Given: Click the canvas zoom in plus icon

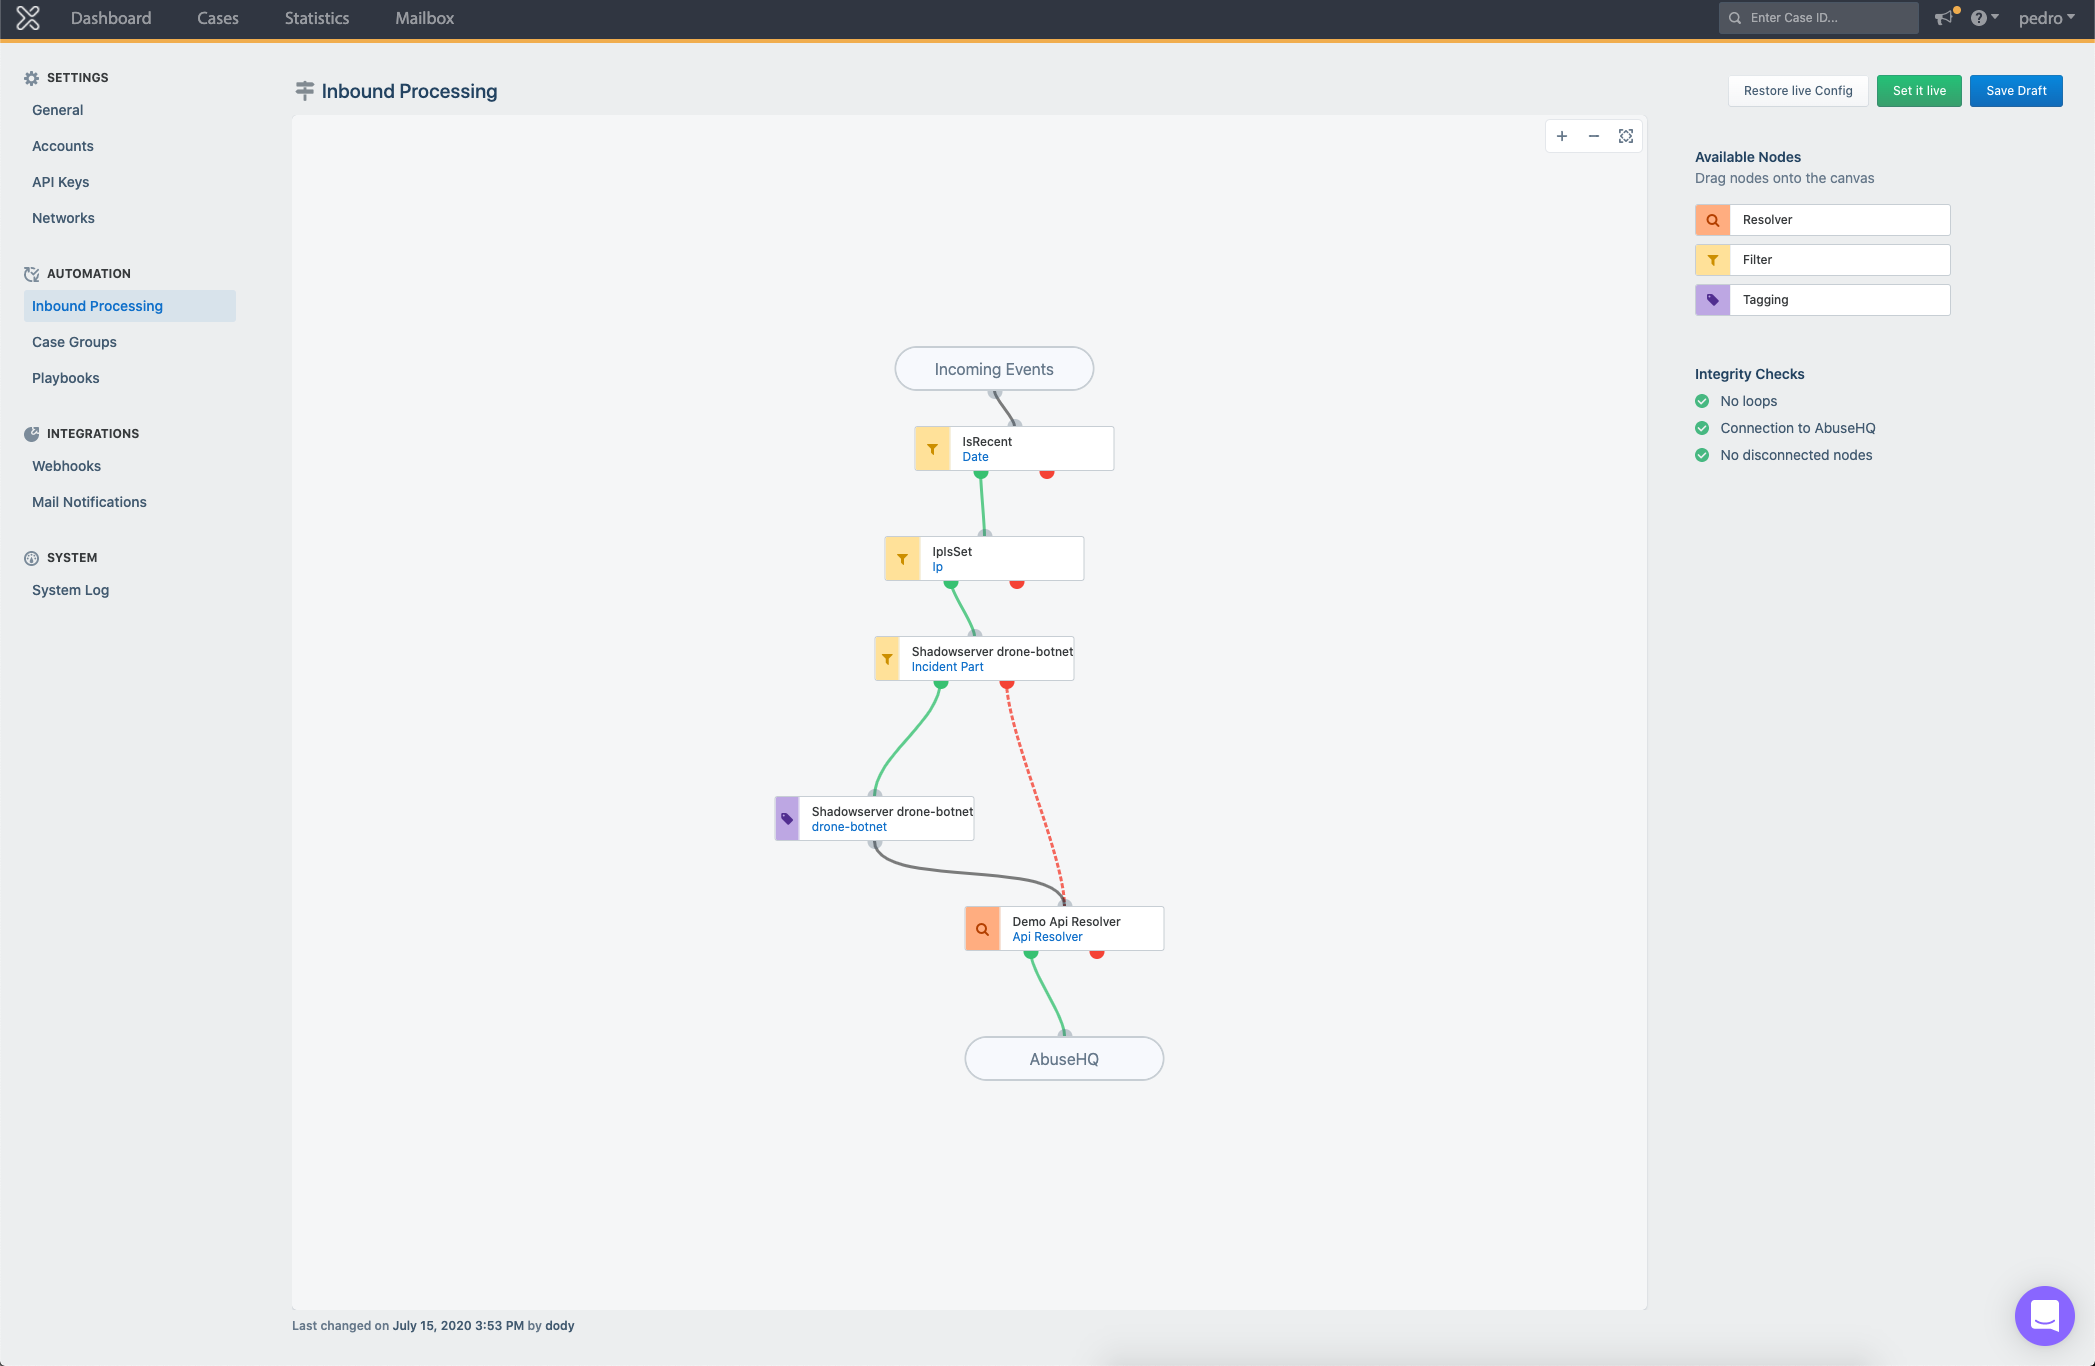Looking at the screenshot, I should 1562,136.
